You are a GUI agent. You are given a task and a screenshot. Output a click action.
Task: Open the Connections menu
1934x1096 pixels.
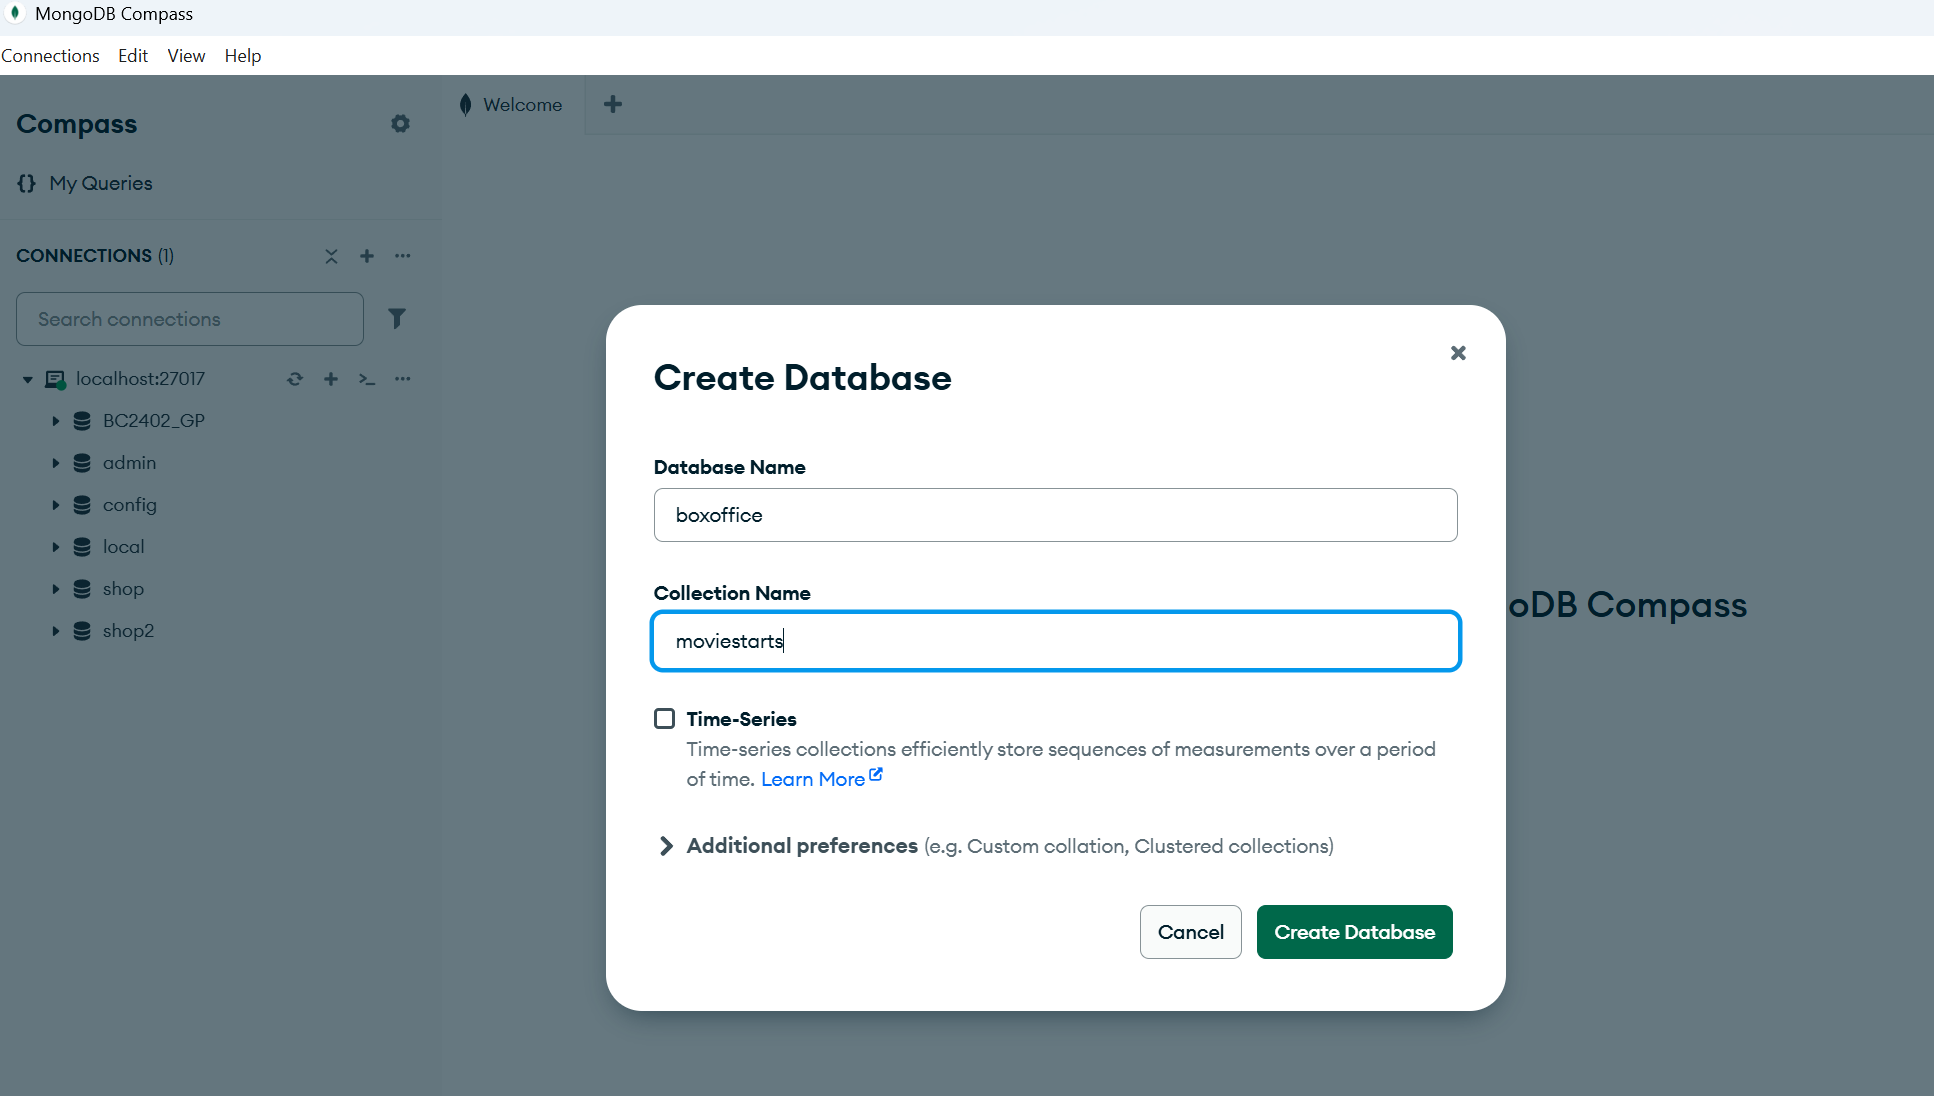click(x=50, y=56)
